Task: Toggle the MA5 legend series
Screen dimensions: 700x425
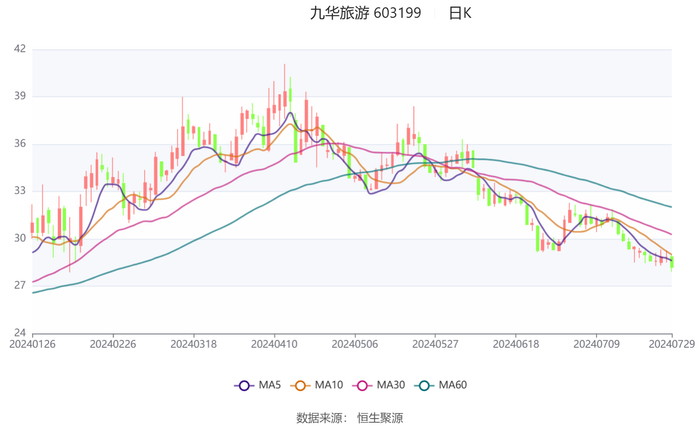Action: tap(258, 385)
